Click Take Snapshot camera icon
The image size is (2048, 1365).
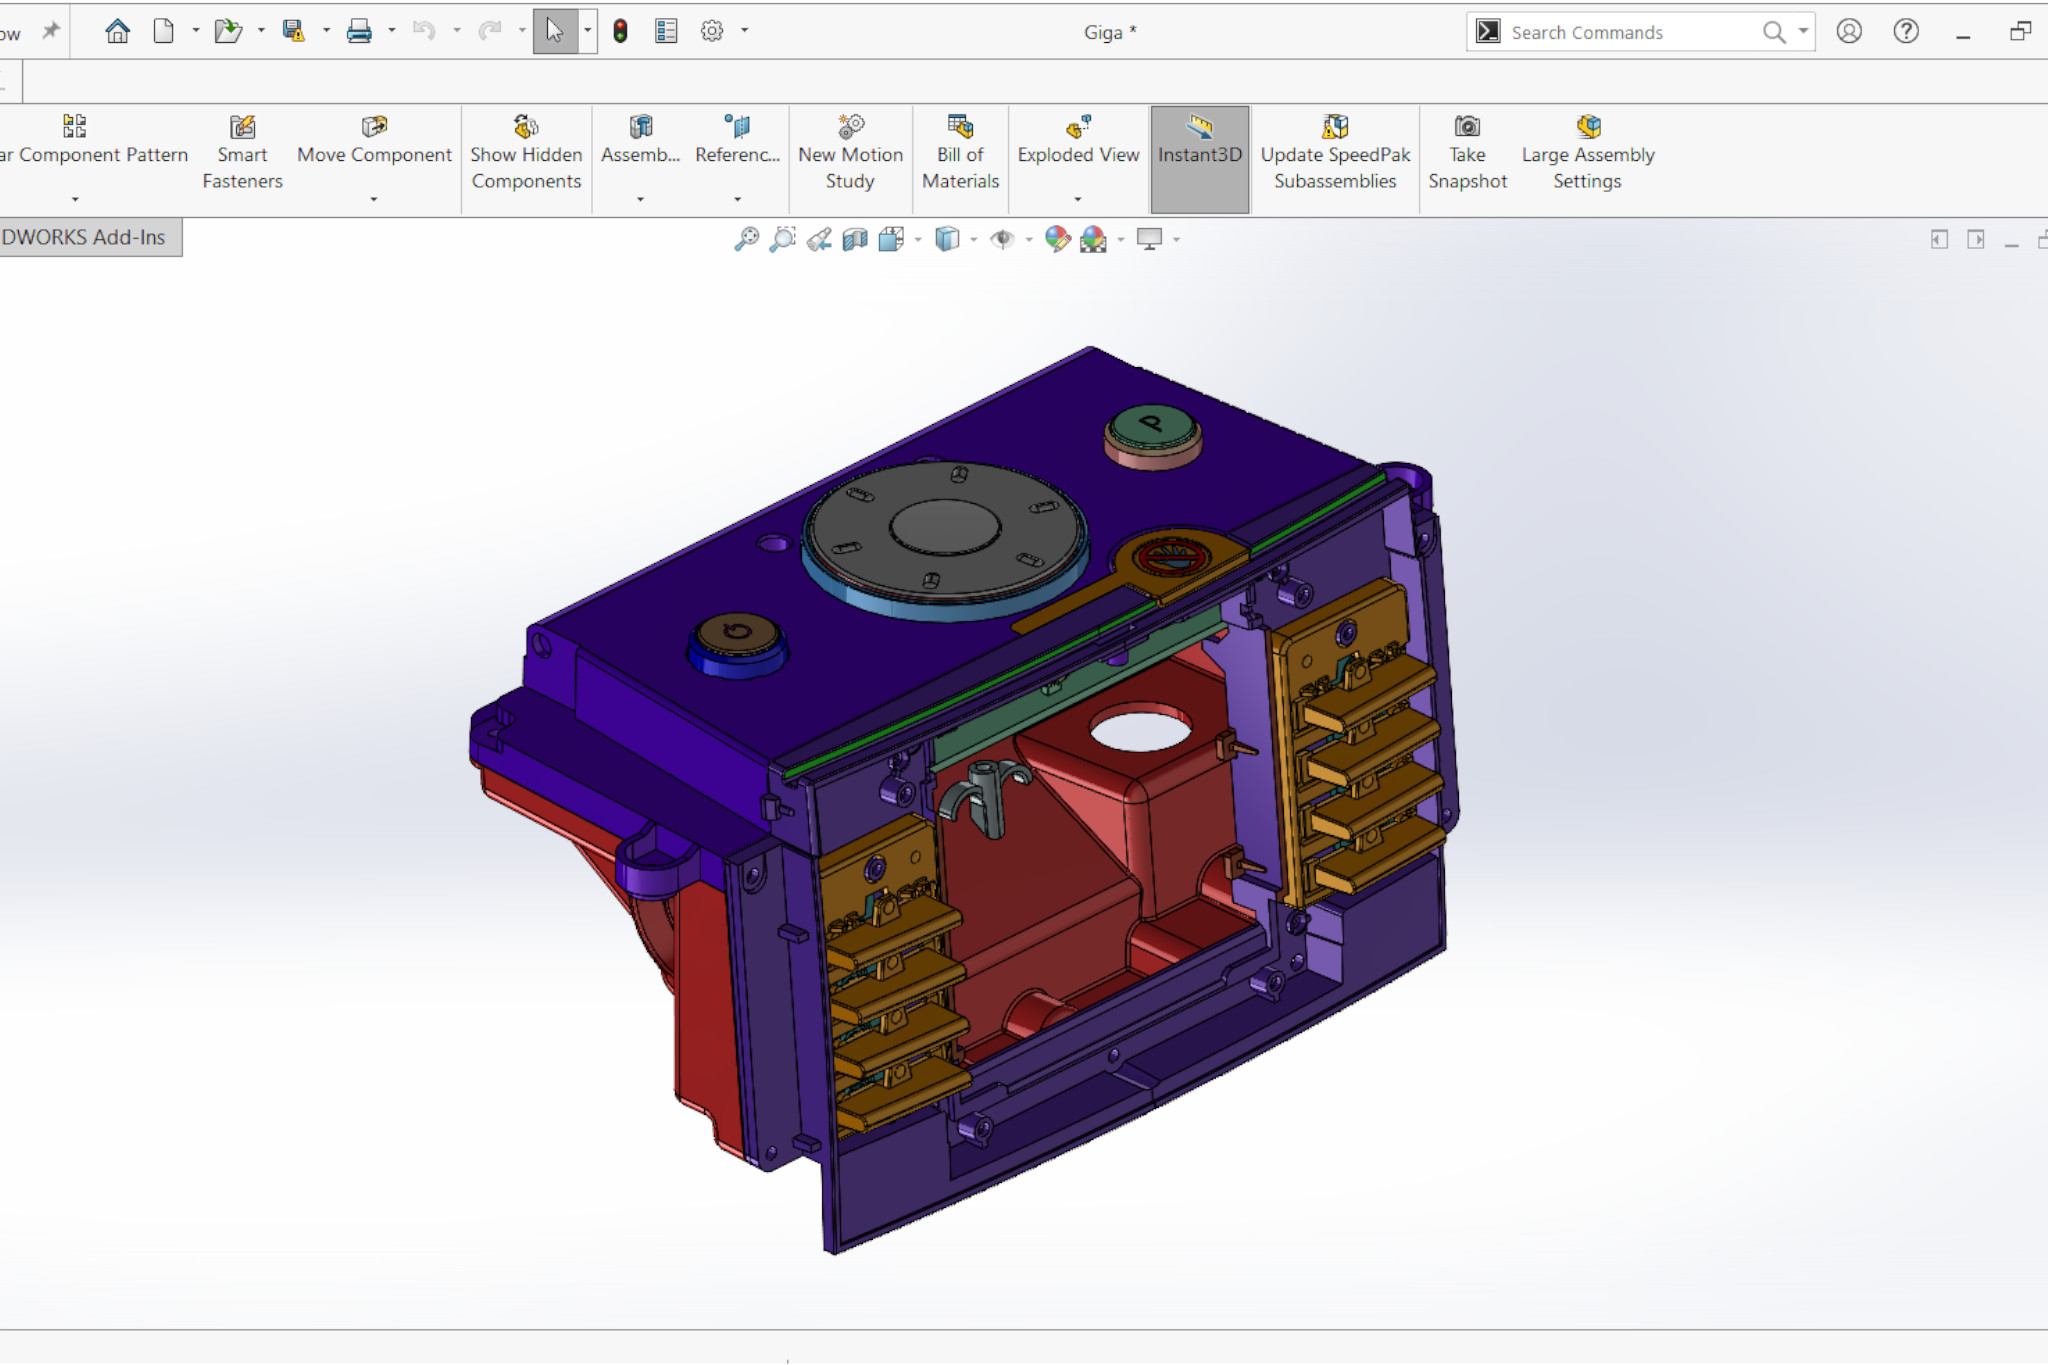tap(1467, 127)
